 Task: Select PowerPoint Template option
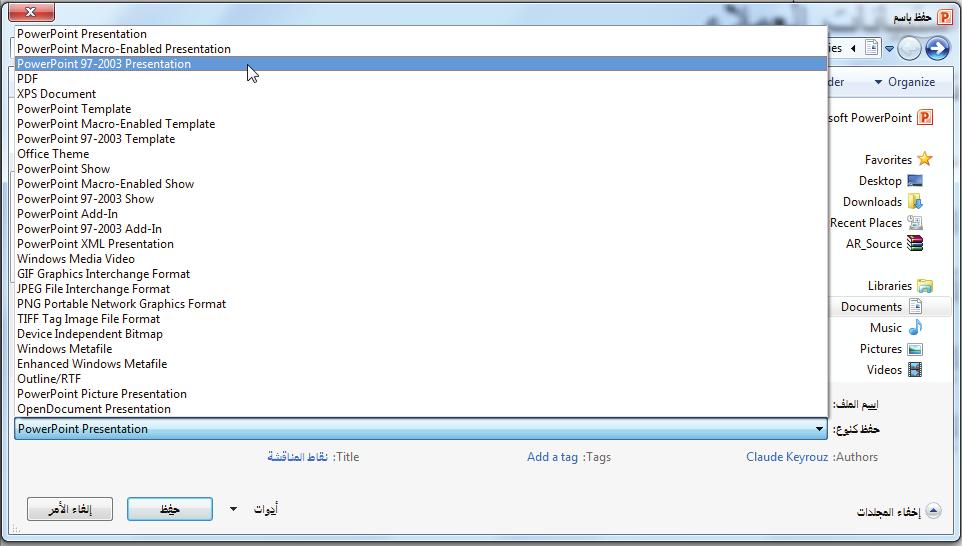tap(421, 109)
